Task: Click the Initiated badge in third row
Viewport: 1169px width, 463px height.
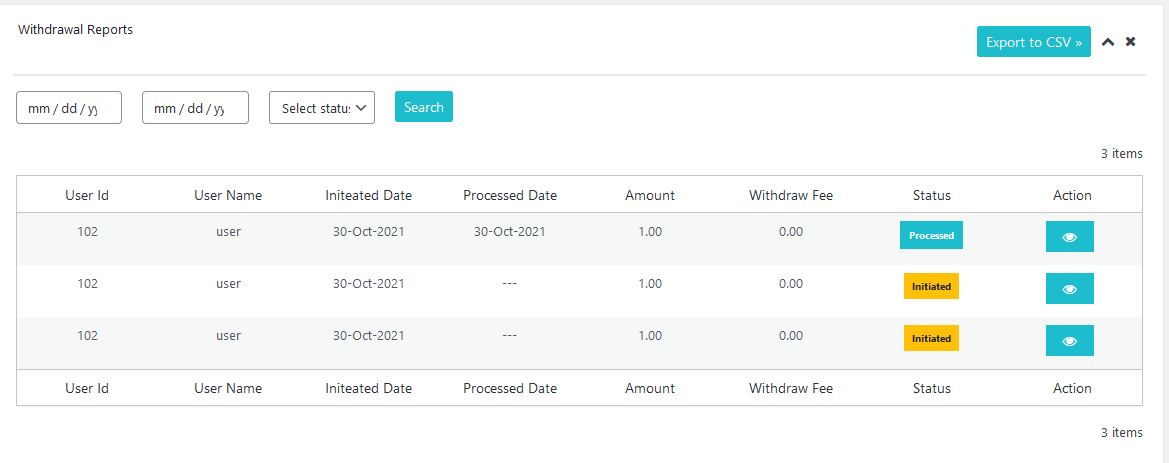Action: [931, 338]
